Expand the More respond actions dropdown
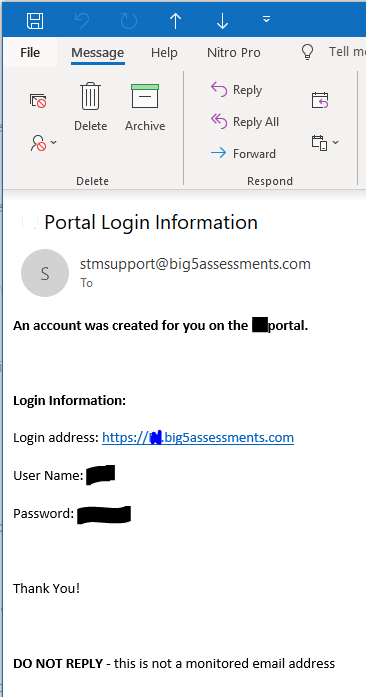This screenshot has width=366, height=697. click(325, 143)
